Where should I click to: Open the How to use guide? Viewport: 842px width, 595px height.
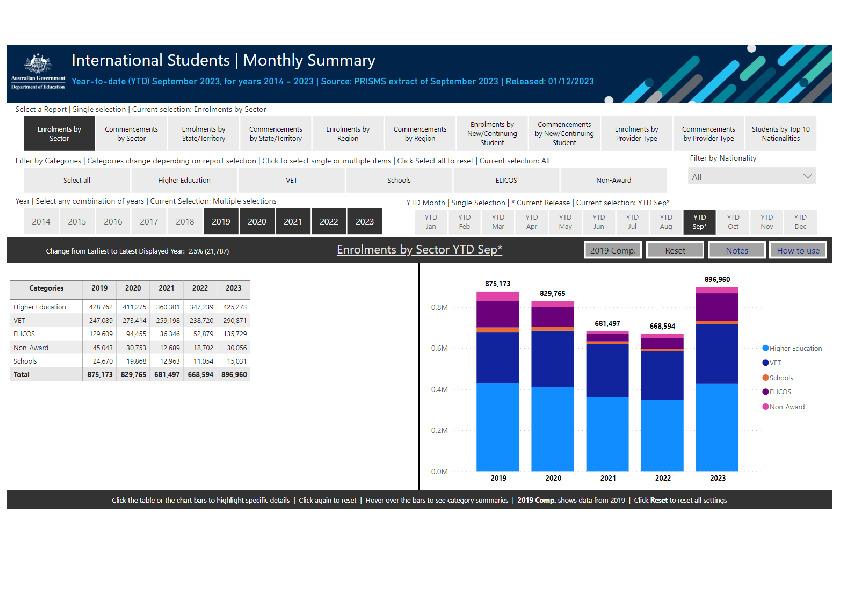(x=799, y=250)
